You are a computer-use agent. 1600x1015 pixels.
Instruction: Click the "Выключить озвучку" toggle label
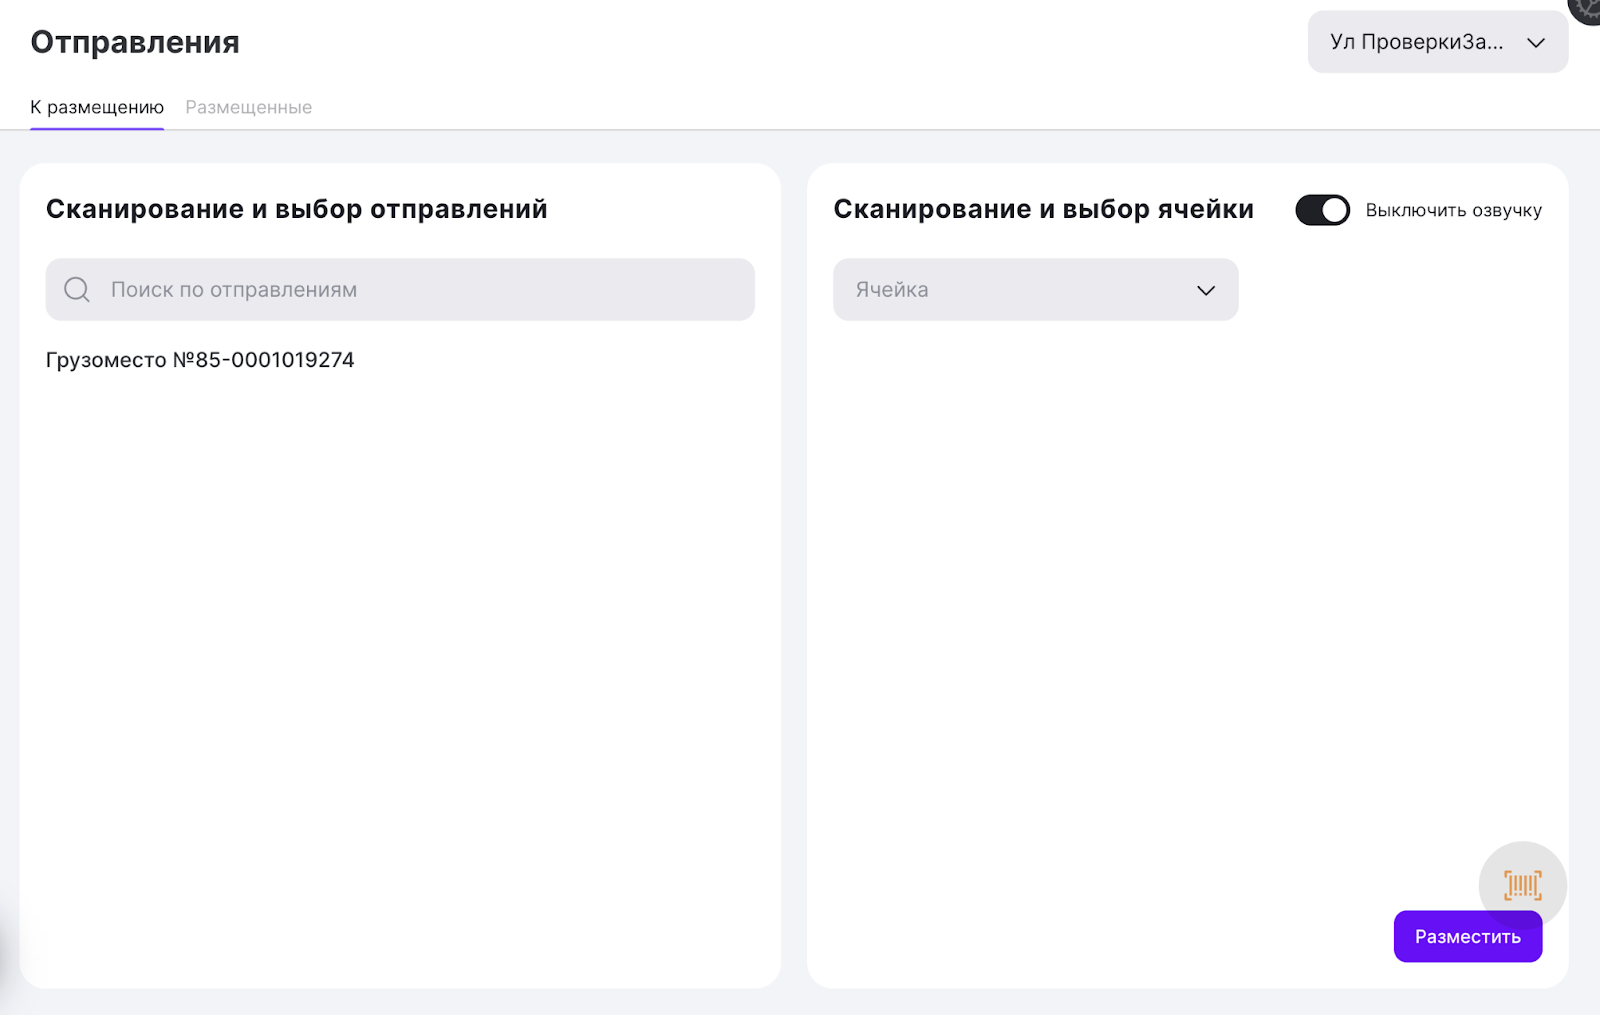pyautogui.click(x=1453, y=210)
